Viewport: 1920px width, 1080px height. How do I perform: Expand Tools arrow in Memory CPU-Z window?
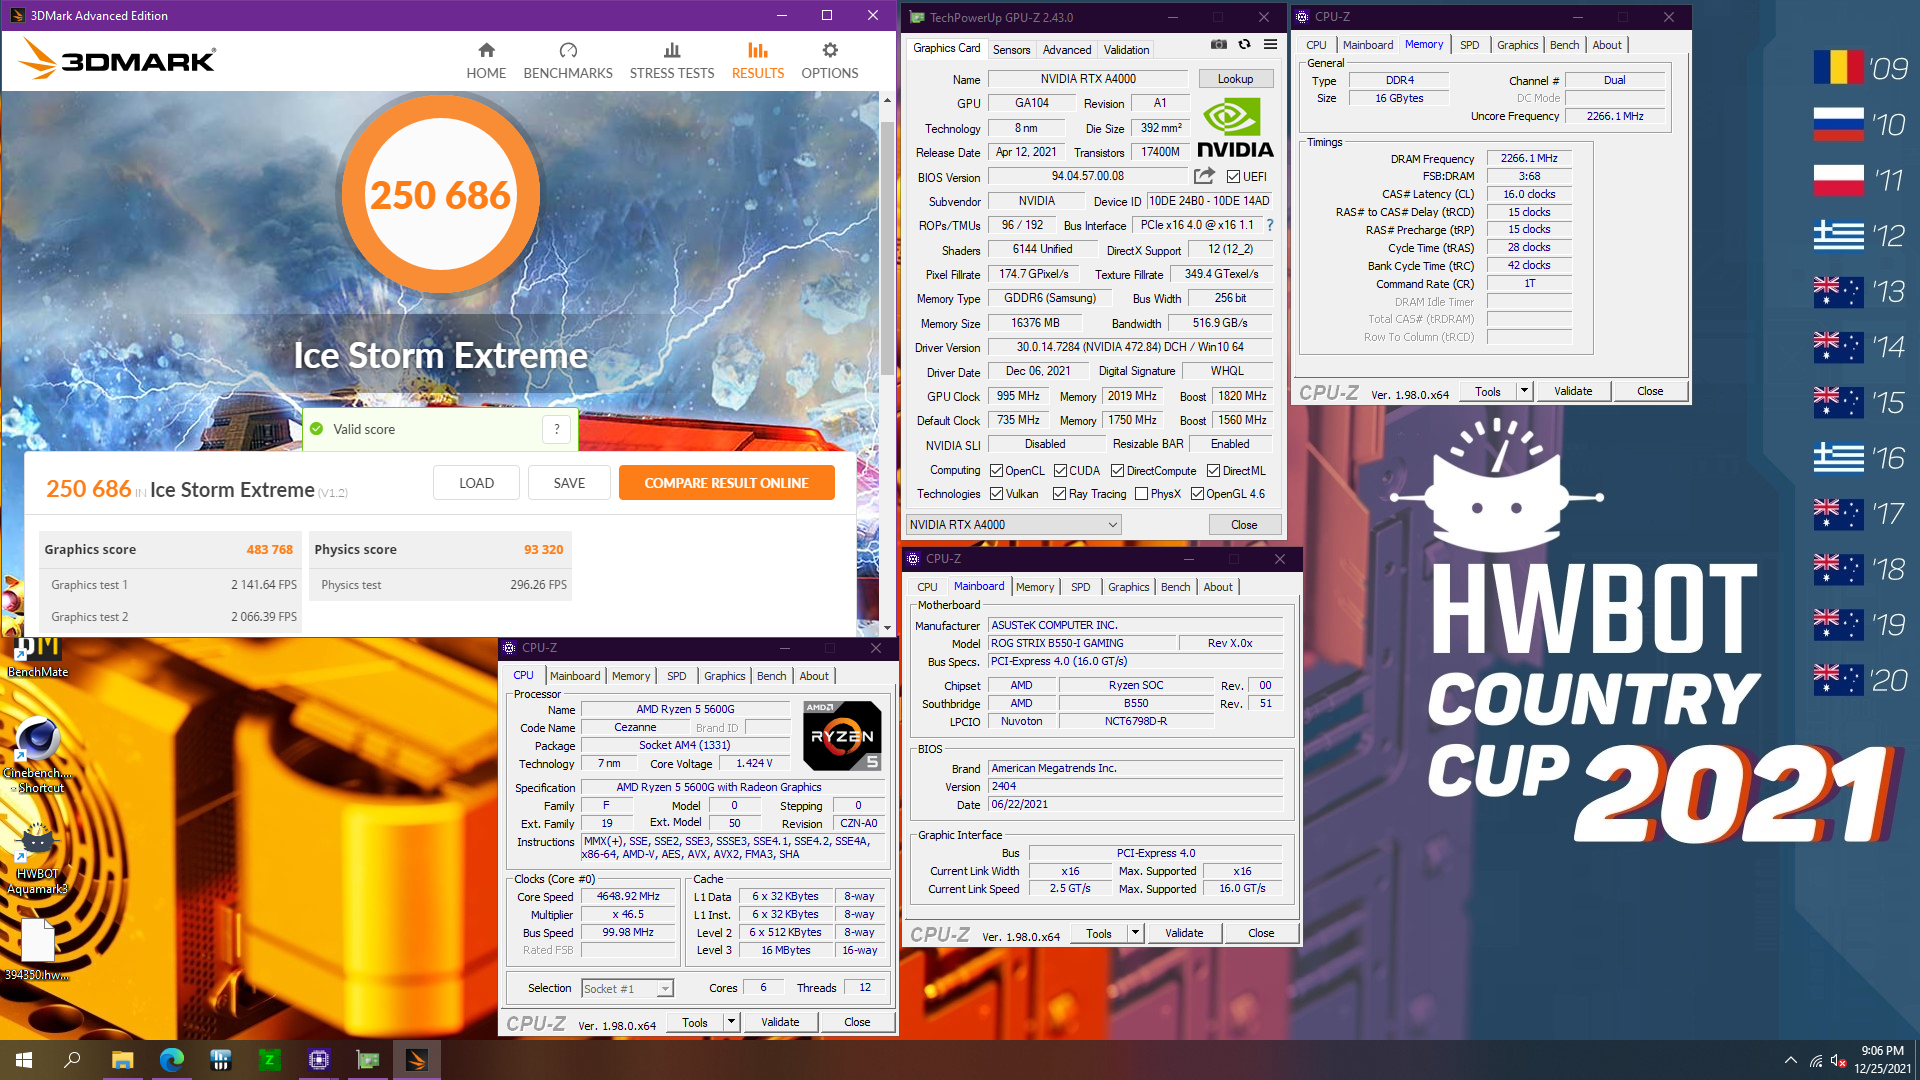tap(1525, 391)
